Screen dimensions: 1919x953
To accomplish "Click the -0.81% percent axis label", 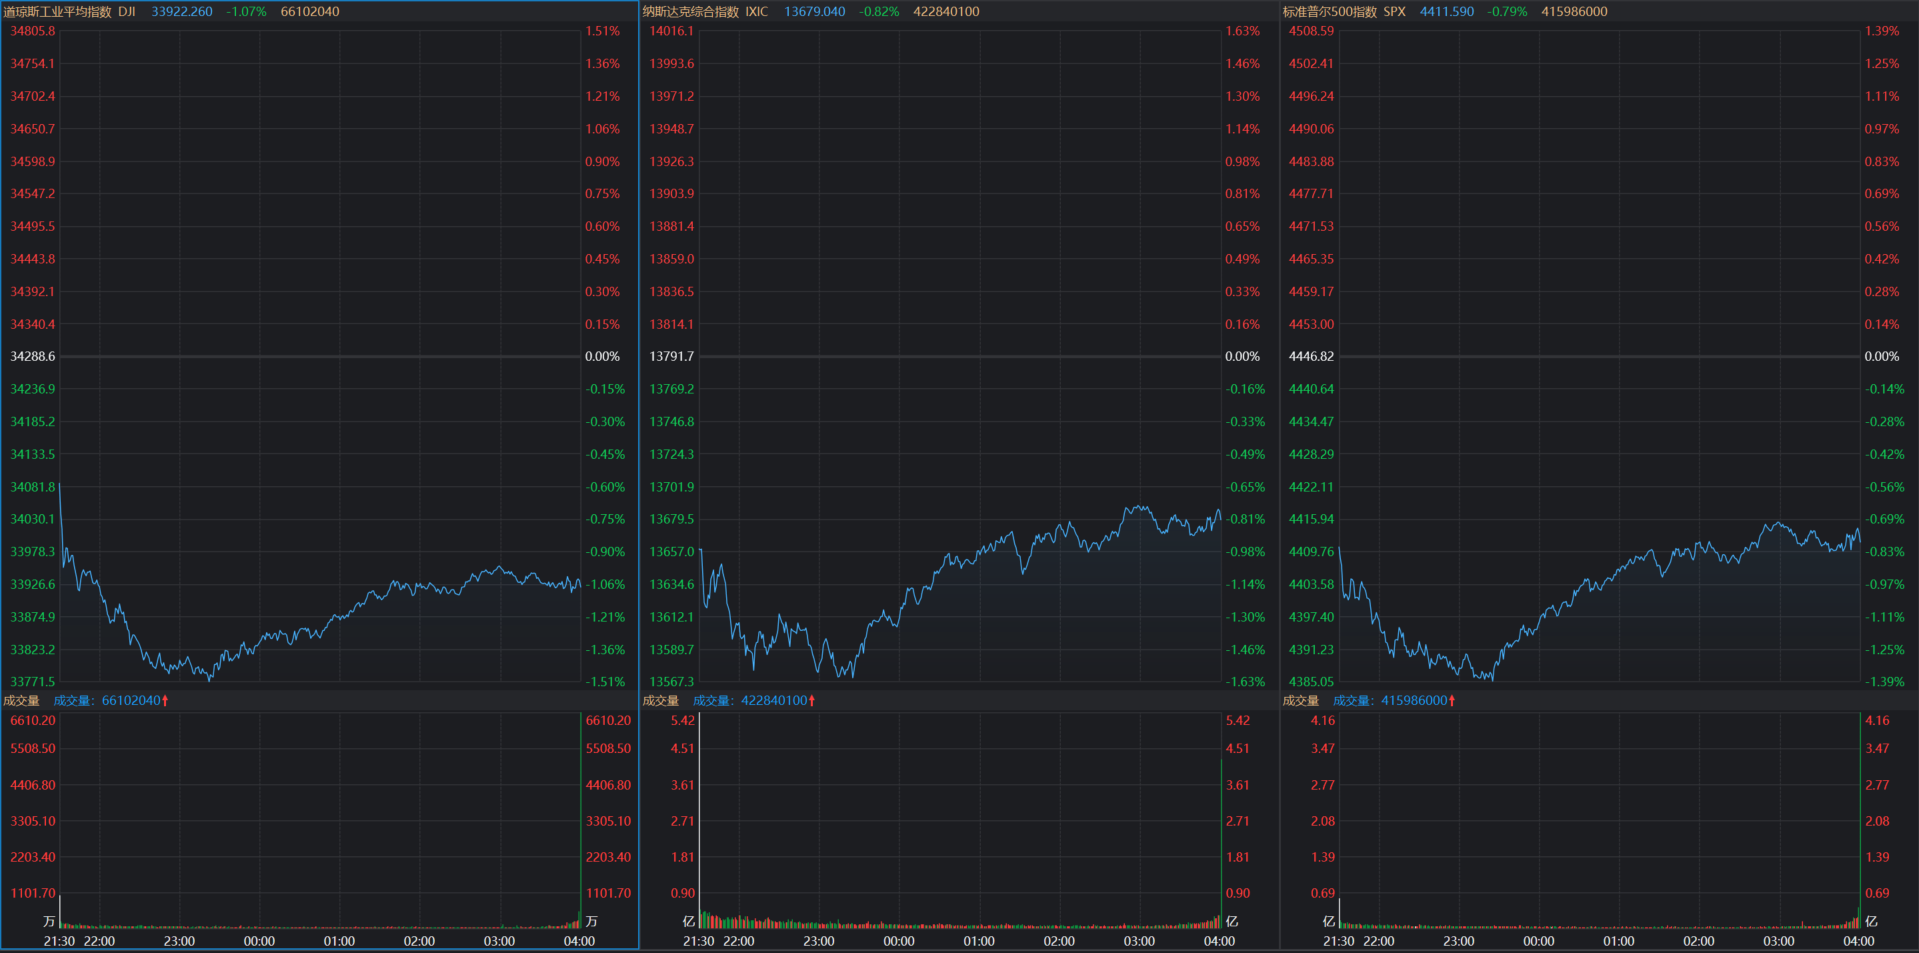I will 1245,520.
